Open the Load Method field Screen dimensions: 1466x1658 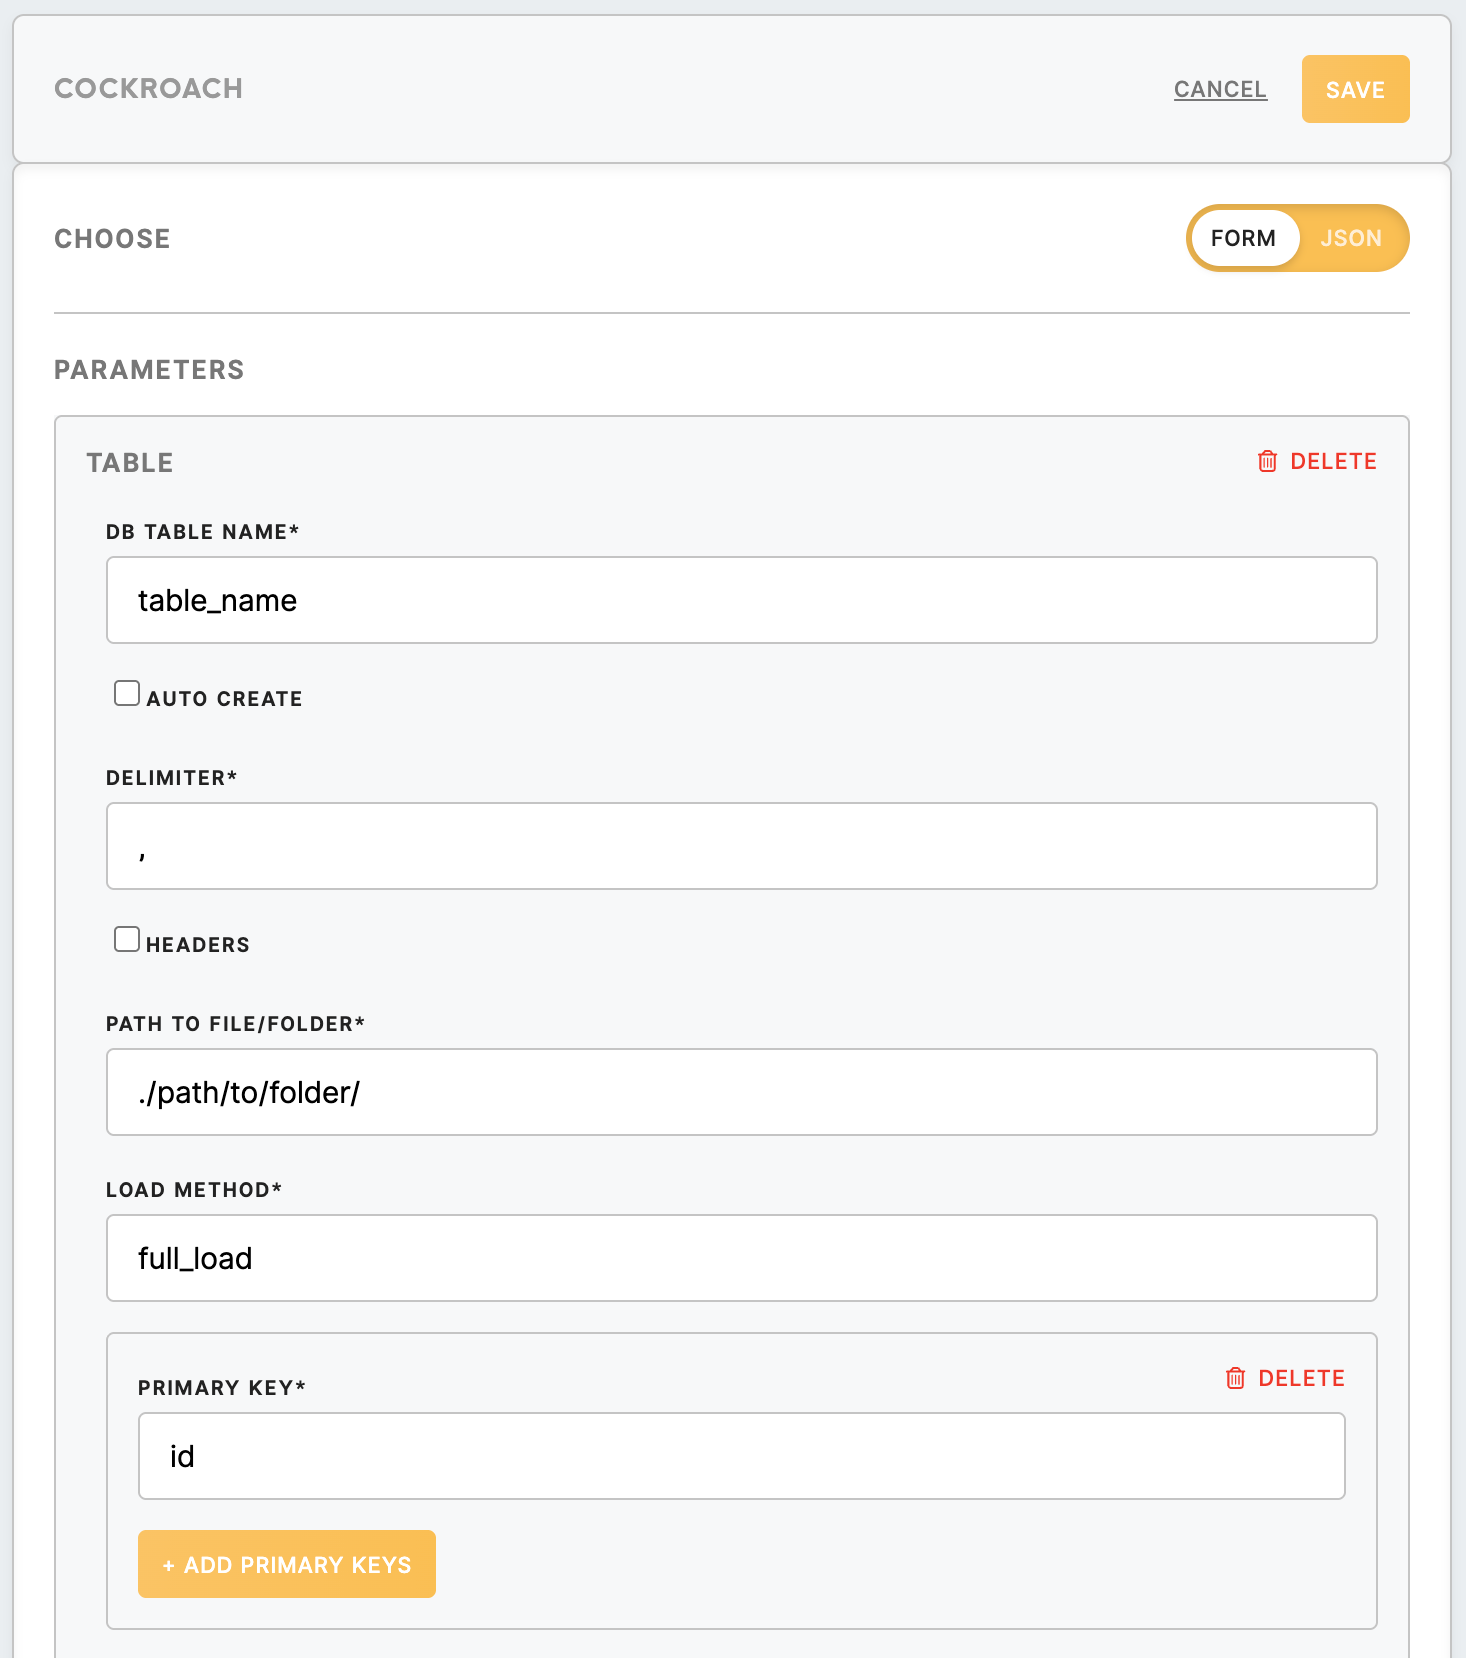point(741,1258)
